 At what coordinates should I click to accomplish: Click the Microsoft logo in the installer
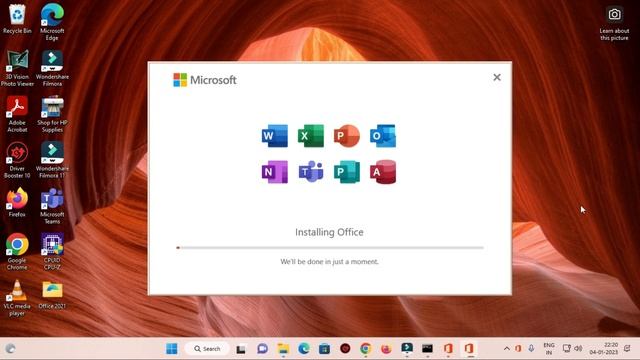point(205,80)
